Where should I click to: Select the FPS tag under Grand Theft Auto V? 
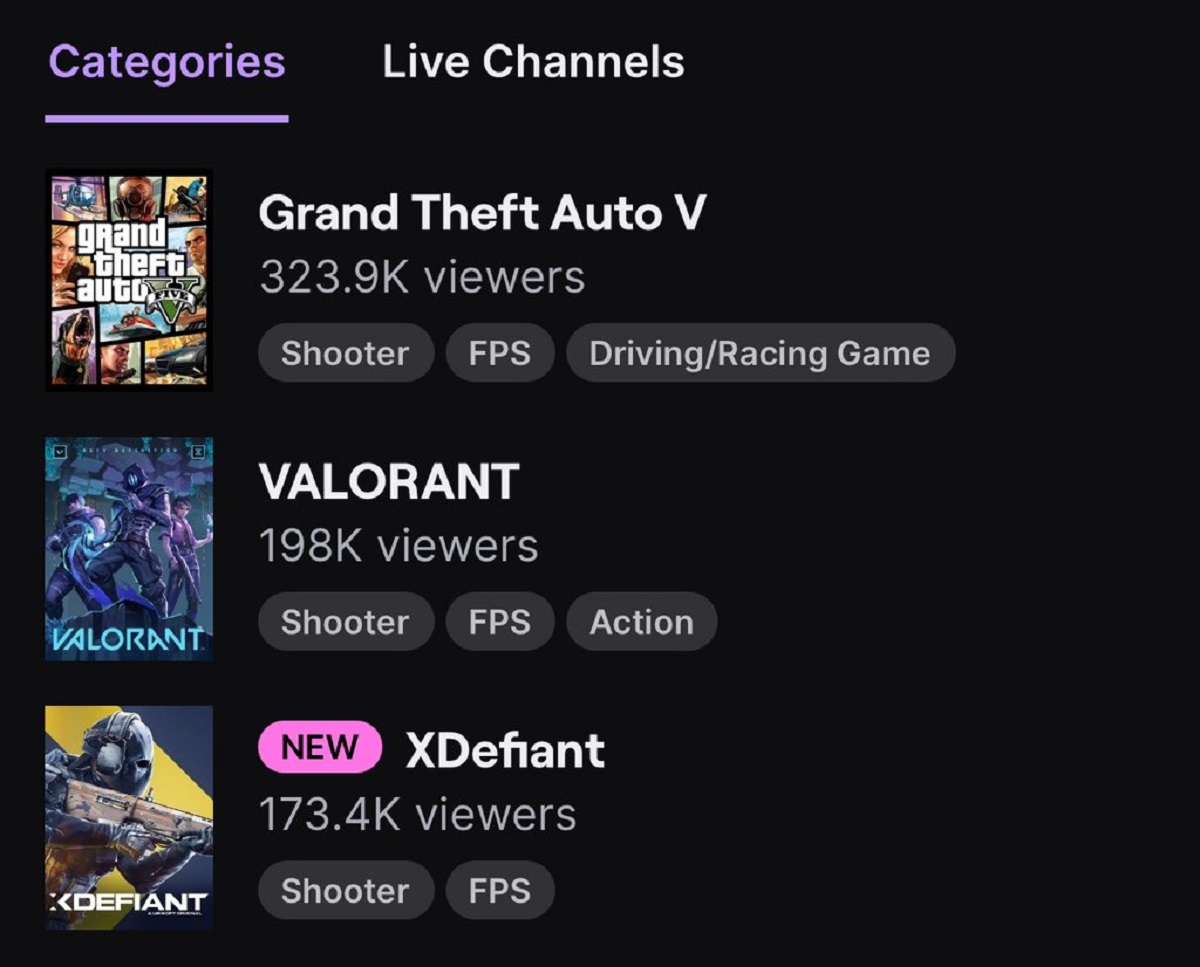pyautogui.click(x=499, y=353)
